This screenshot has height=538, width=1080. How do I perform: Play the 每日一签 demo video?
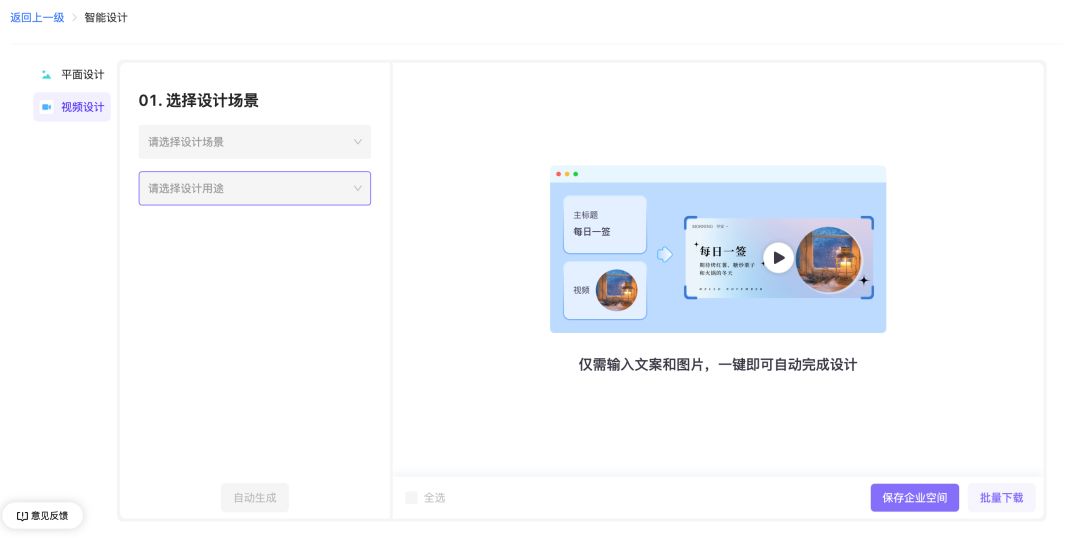778,258
